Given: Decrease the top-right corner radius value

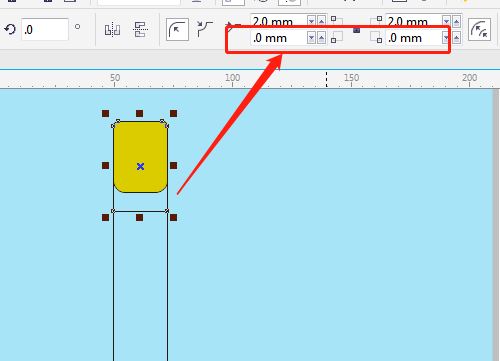Looking at the screenshot, I should (446, 22).
